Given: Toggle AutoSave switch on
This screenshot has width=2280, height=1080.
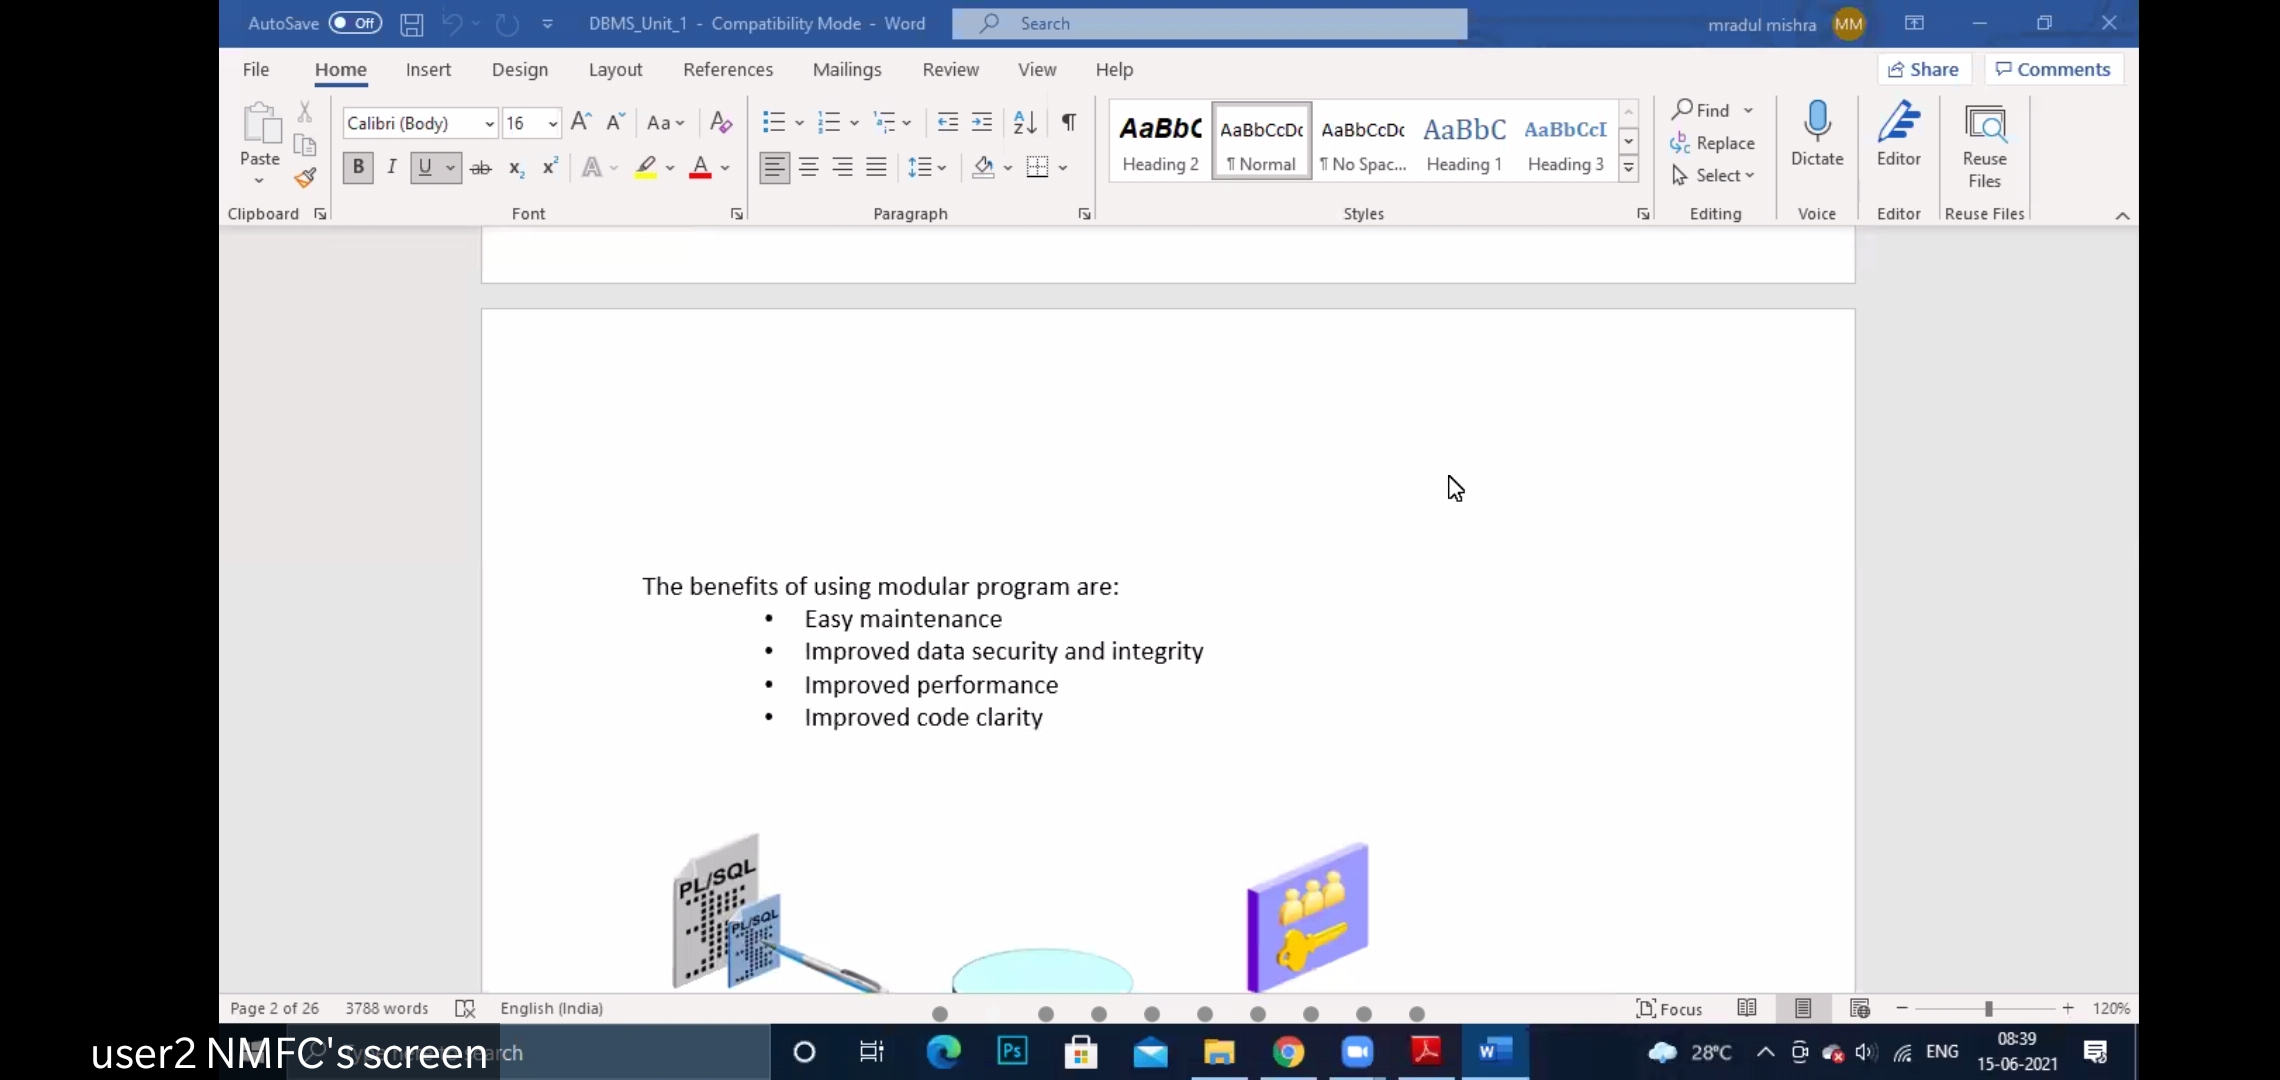Looking at the screenshot, I should pos(356,23).
